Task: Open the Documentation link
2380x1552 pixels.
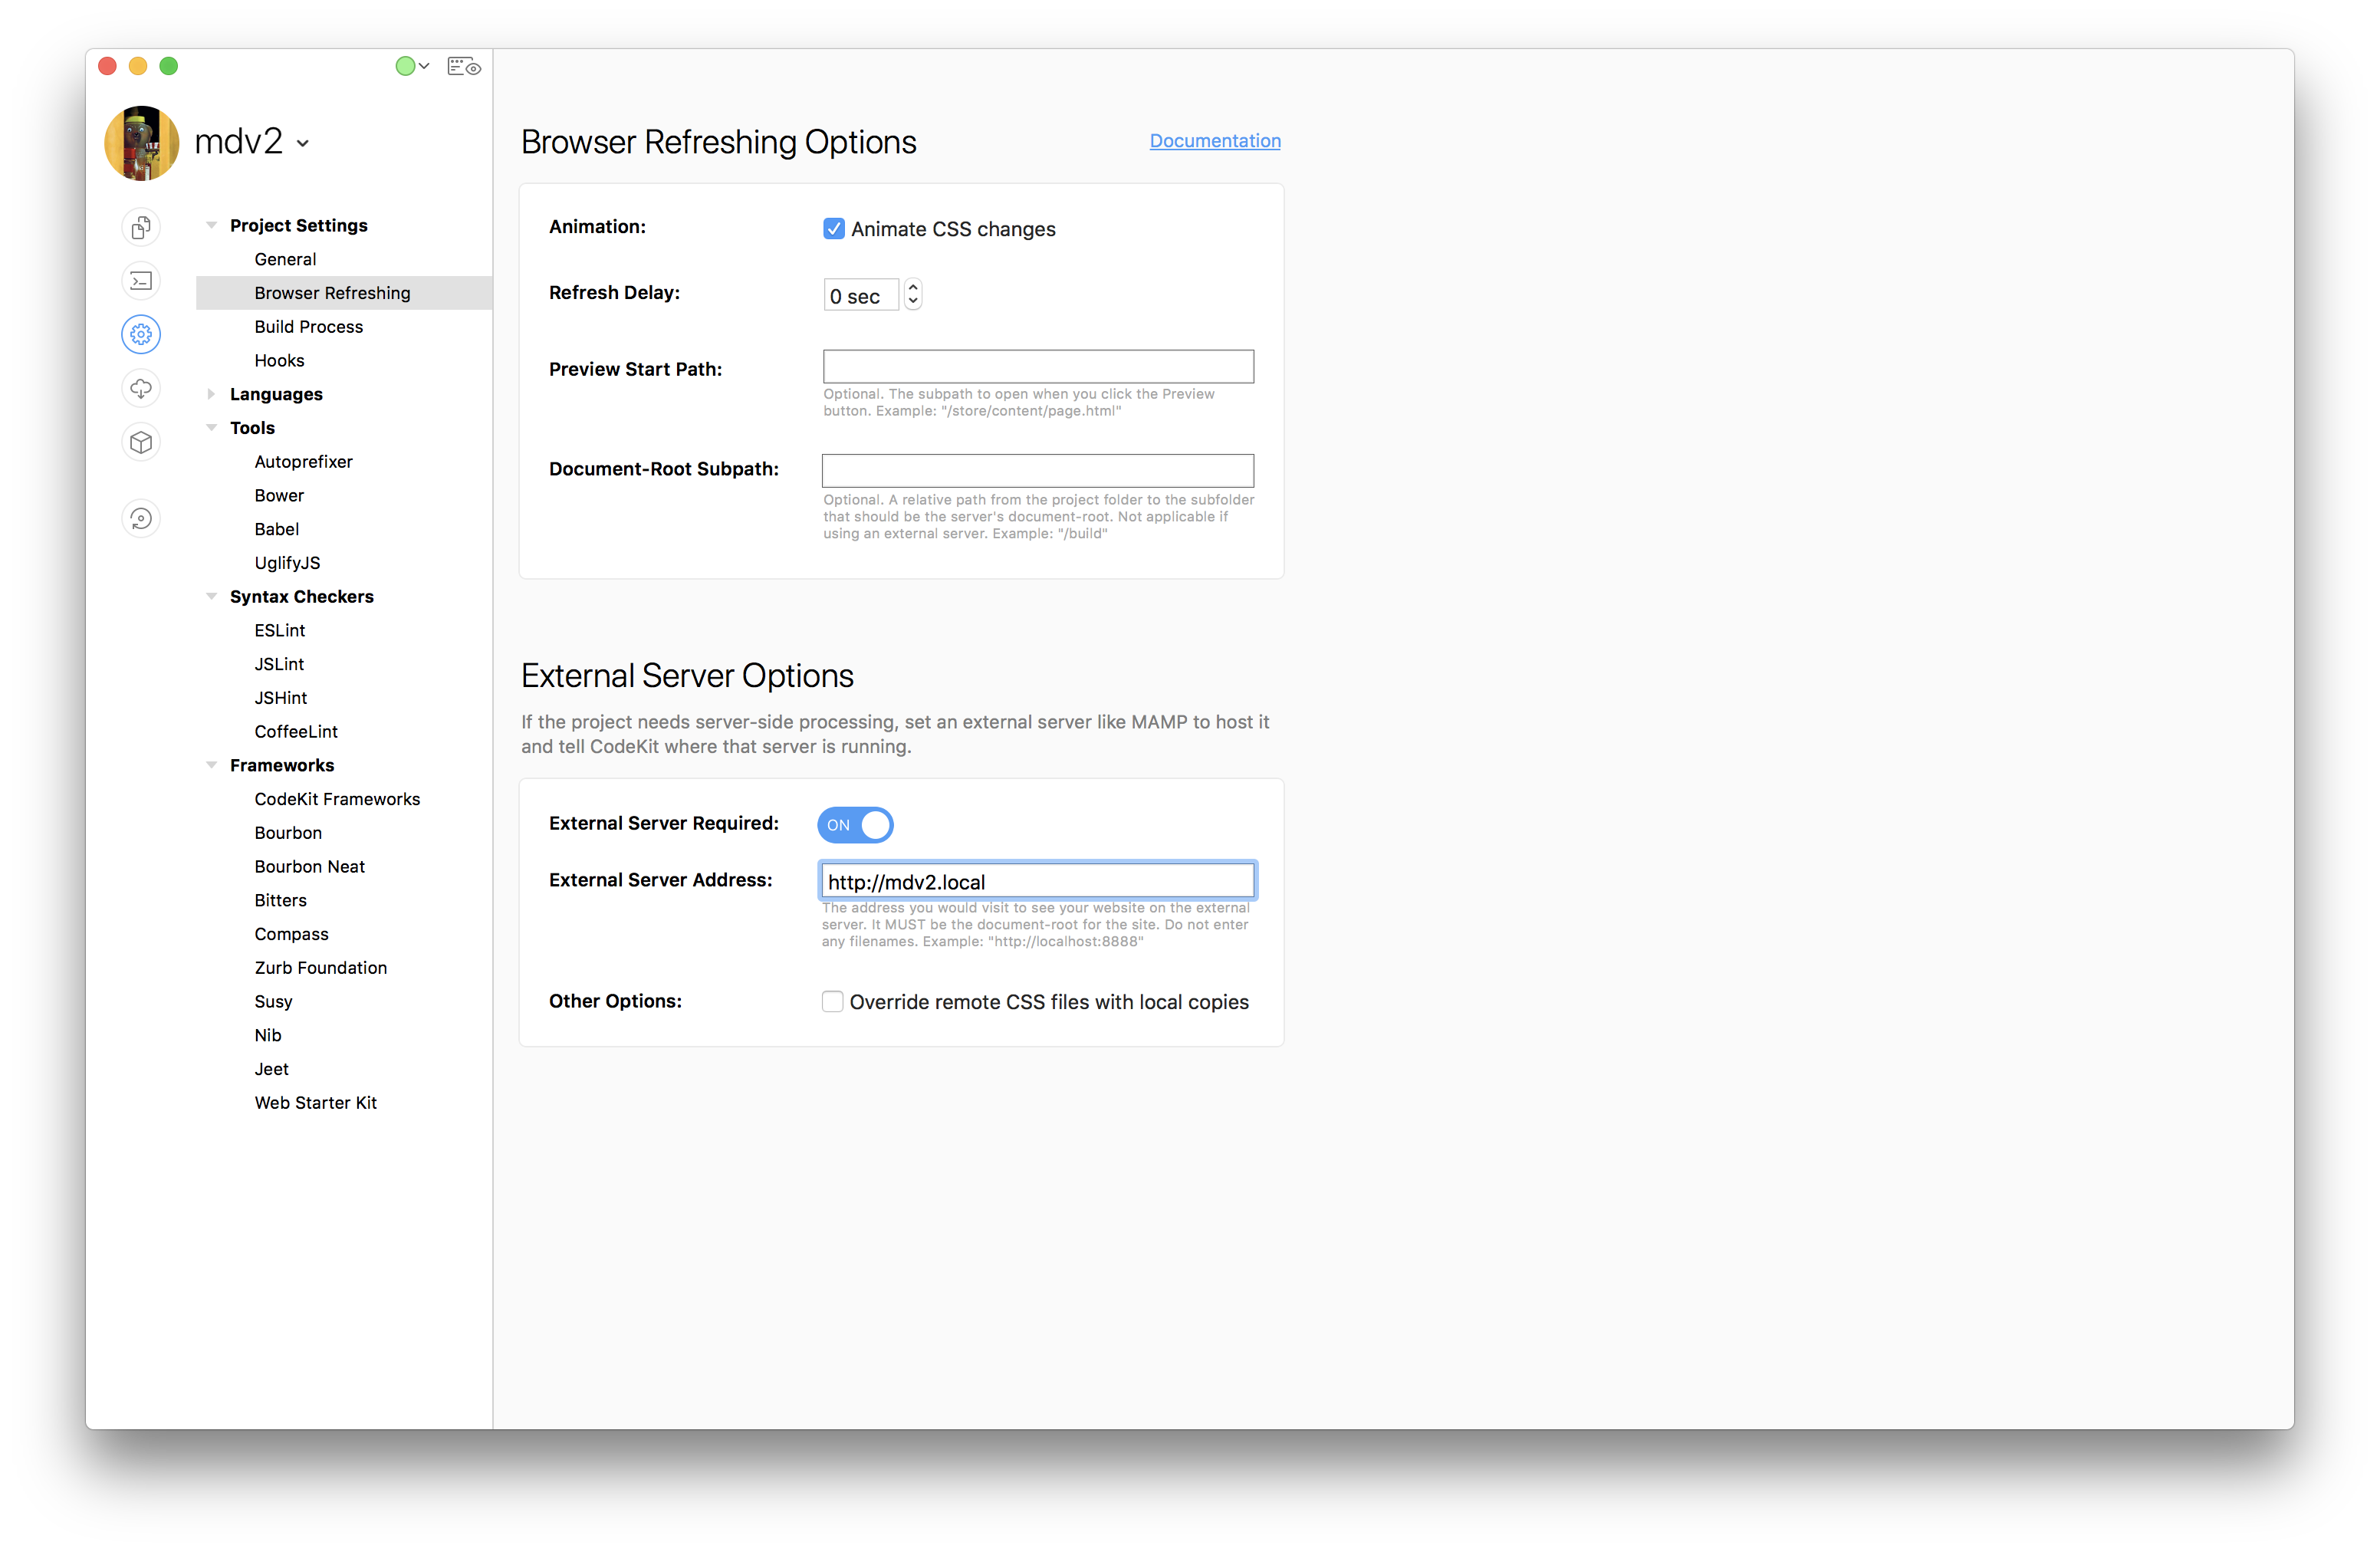Action: (1215, 141)
